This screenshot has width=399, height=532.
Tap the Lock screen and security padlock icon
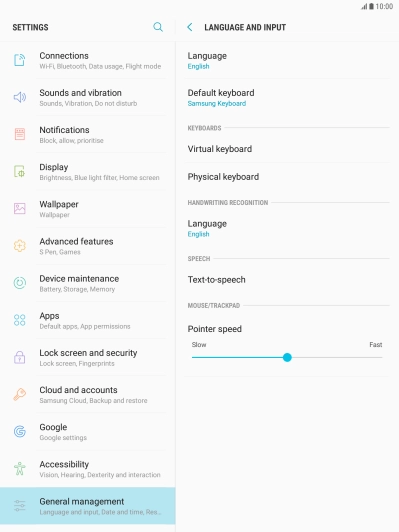[x=20, y=357]
